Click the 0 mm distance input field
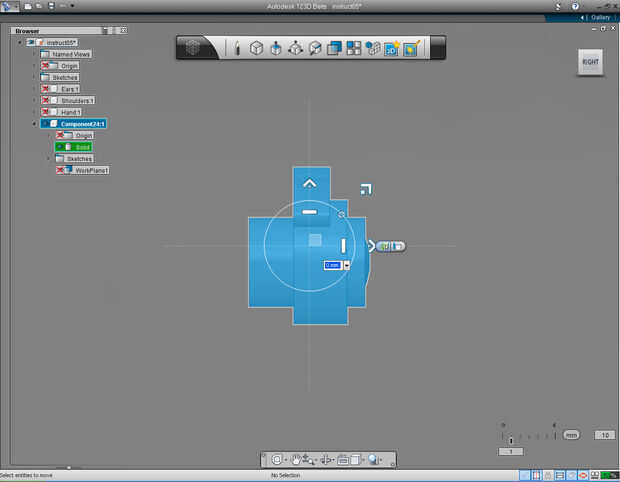Image resolution: width=620 pixels, height=482 pixels. 333,265
